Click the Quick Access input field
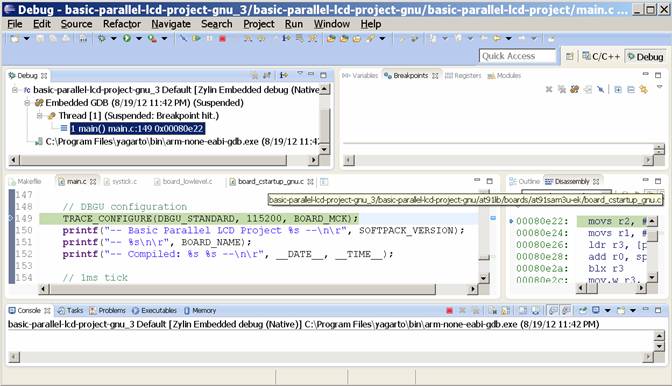 point(517,56)
